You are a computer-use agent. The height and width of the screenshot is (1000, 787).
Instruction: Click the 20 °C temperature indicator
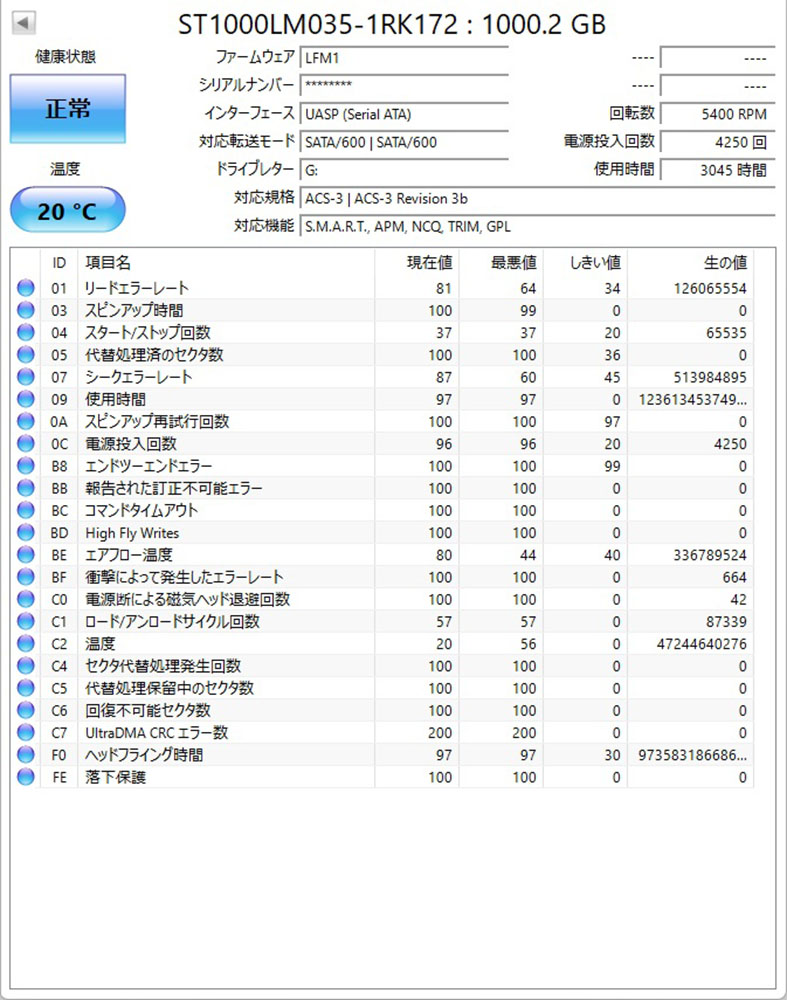[x=68, y=211]
